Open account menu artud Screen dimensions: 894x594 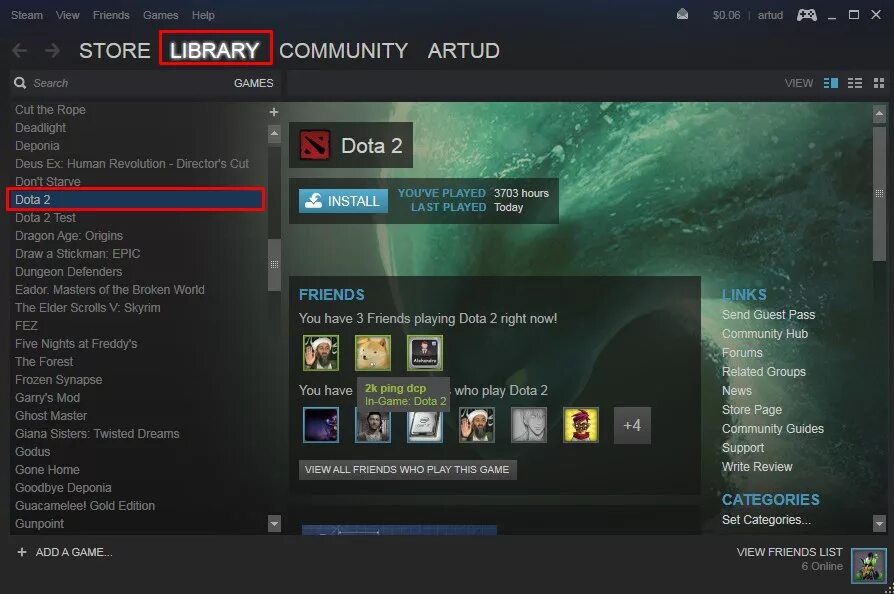point(770,15)
